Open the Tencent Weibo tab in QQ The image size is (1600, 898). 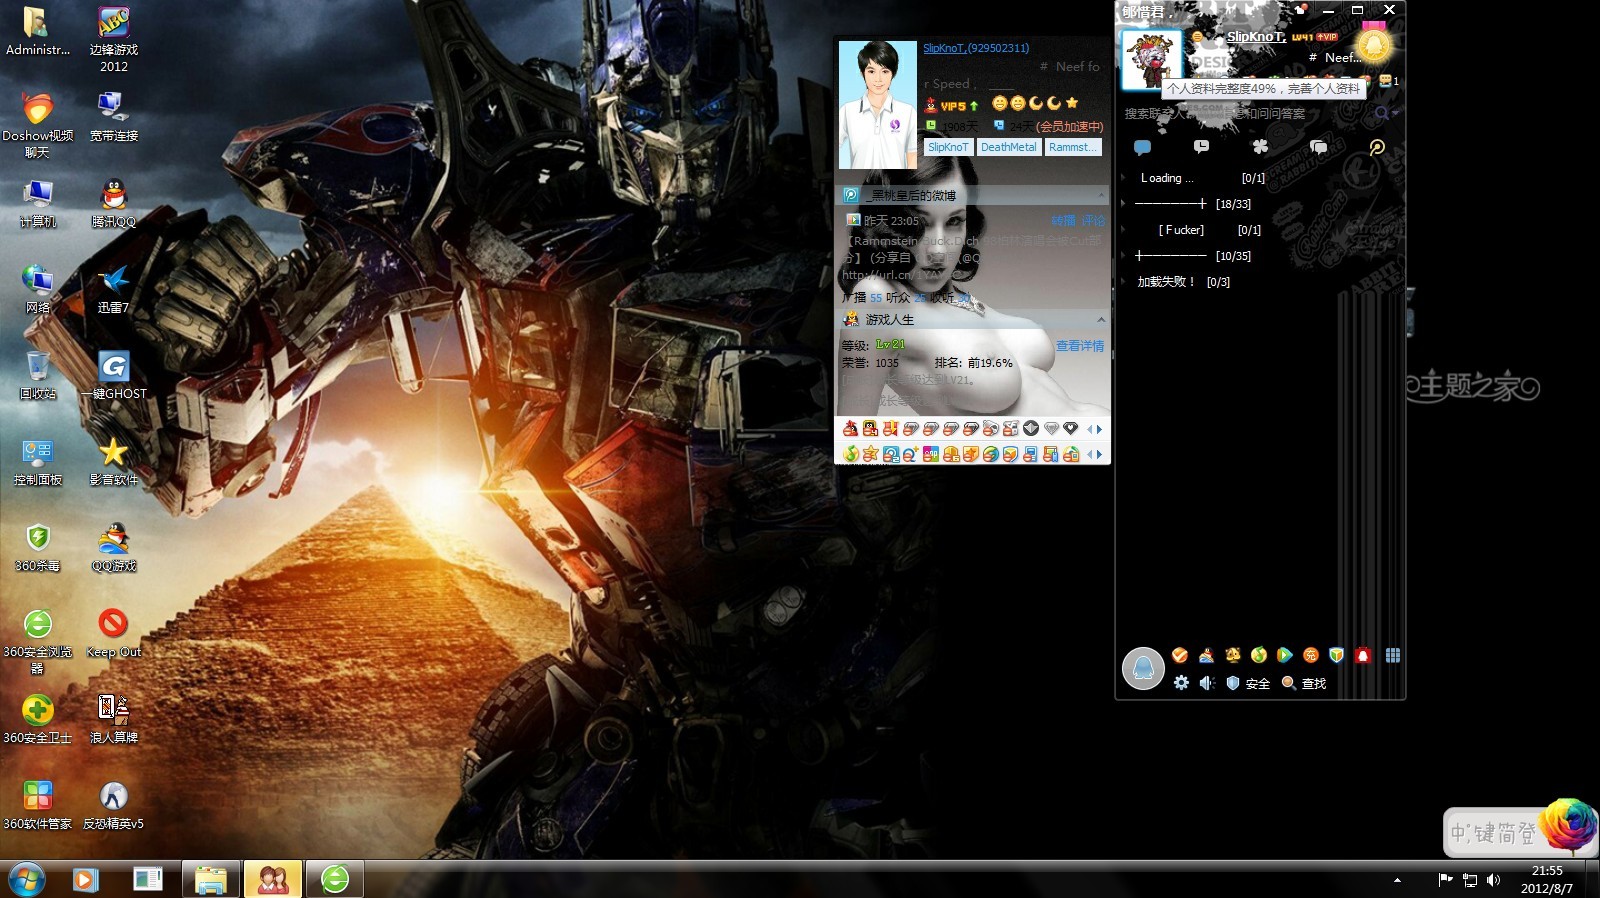[x=1377, y=147]
